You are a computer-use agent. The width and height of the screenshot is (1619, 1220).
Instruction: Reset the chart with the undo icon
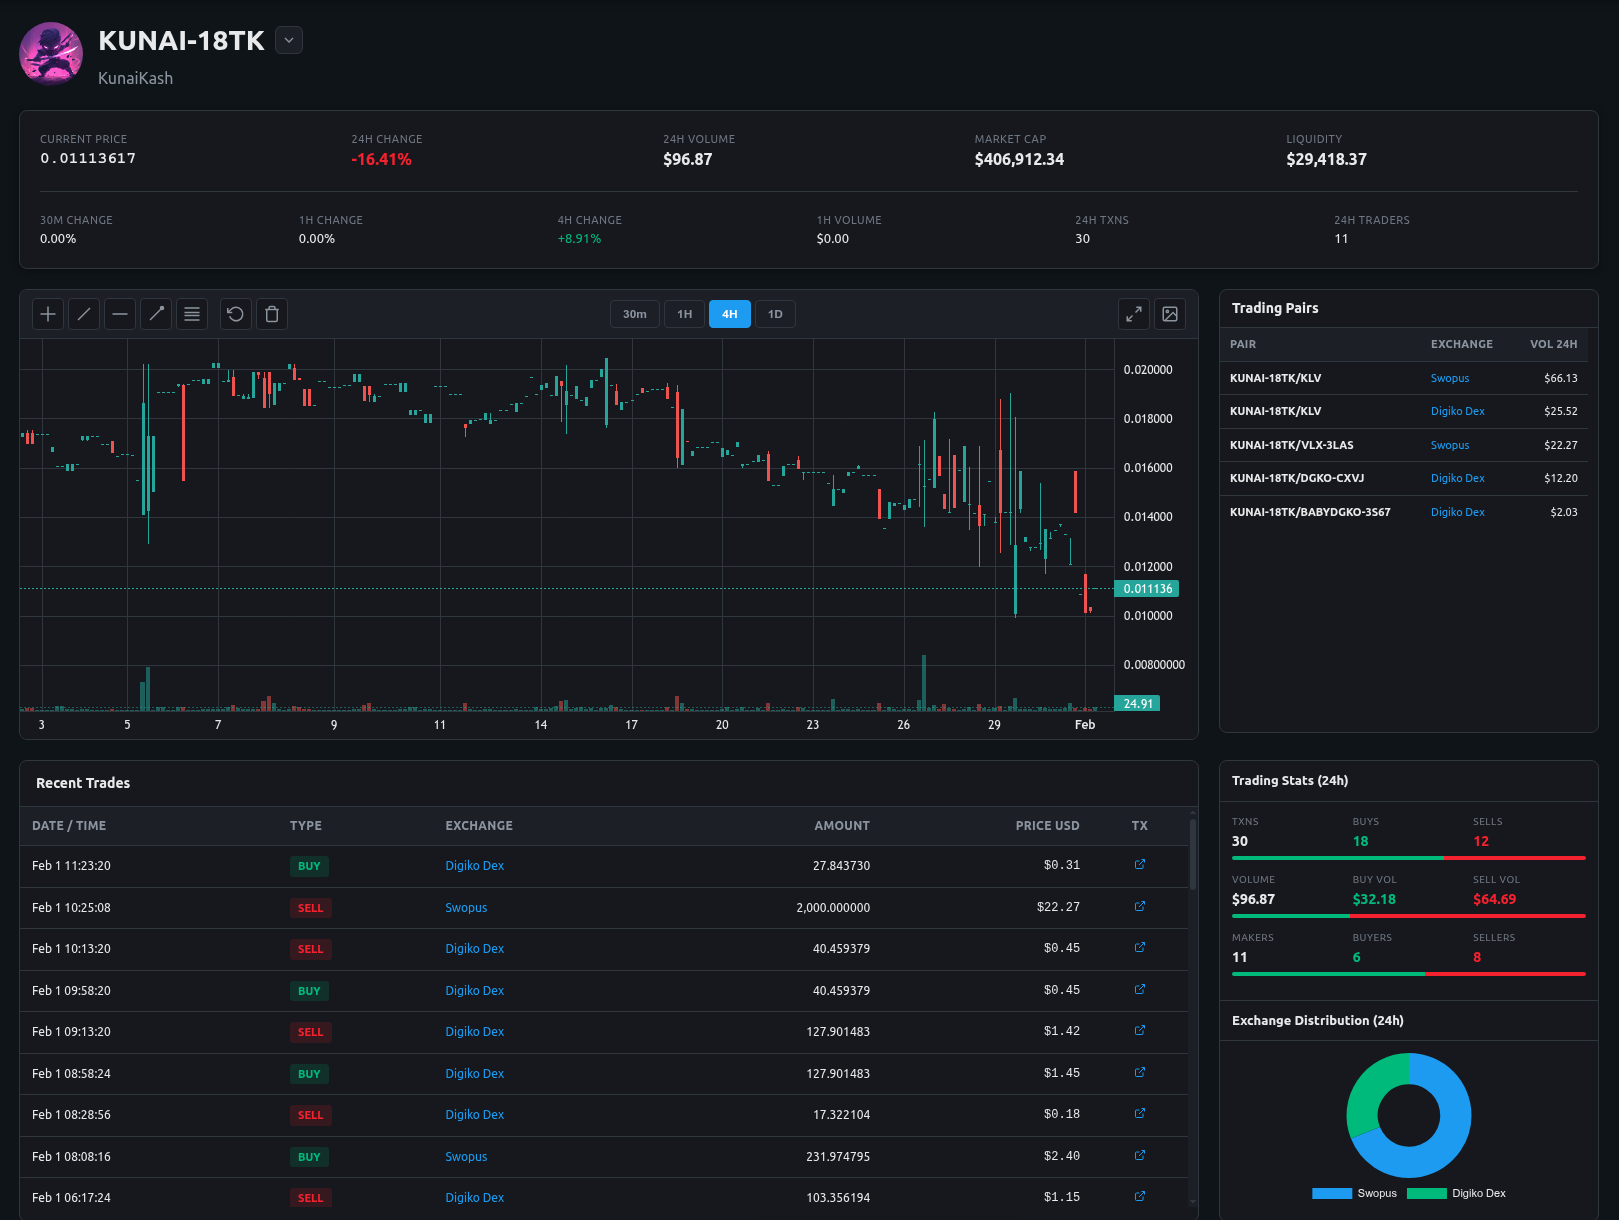[235, 314]
